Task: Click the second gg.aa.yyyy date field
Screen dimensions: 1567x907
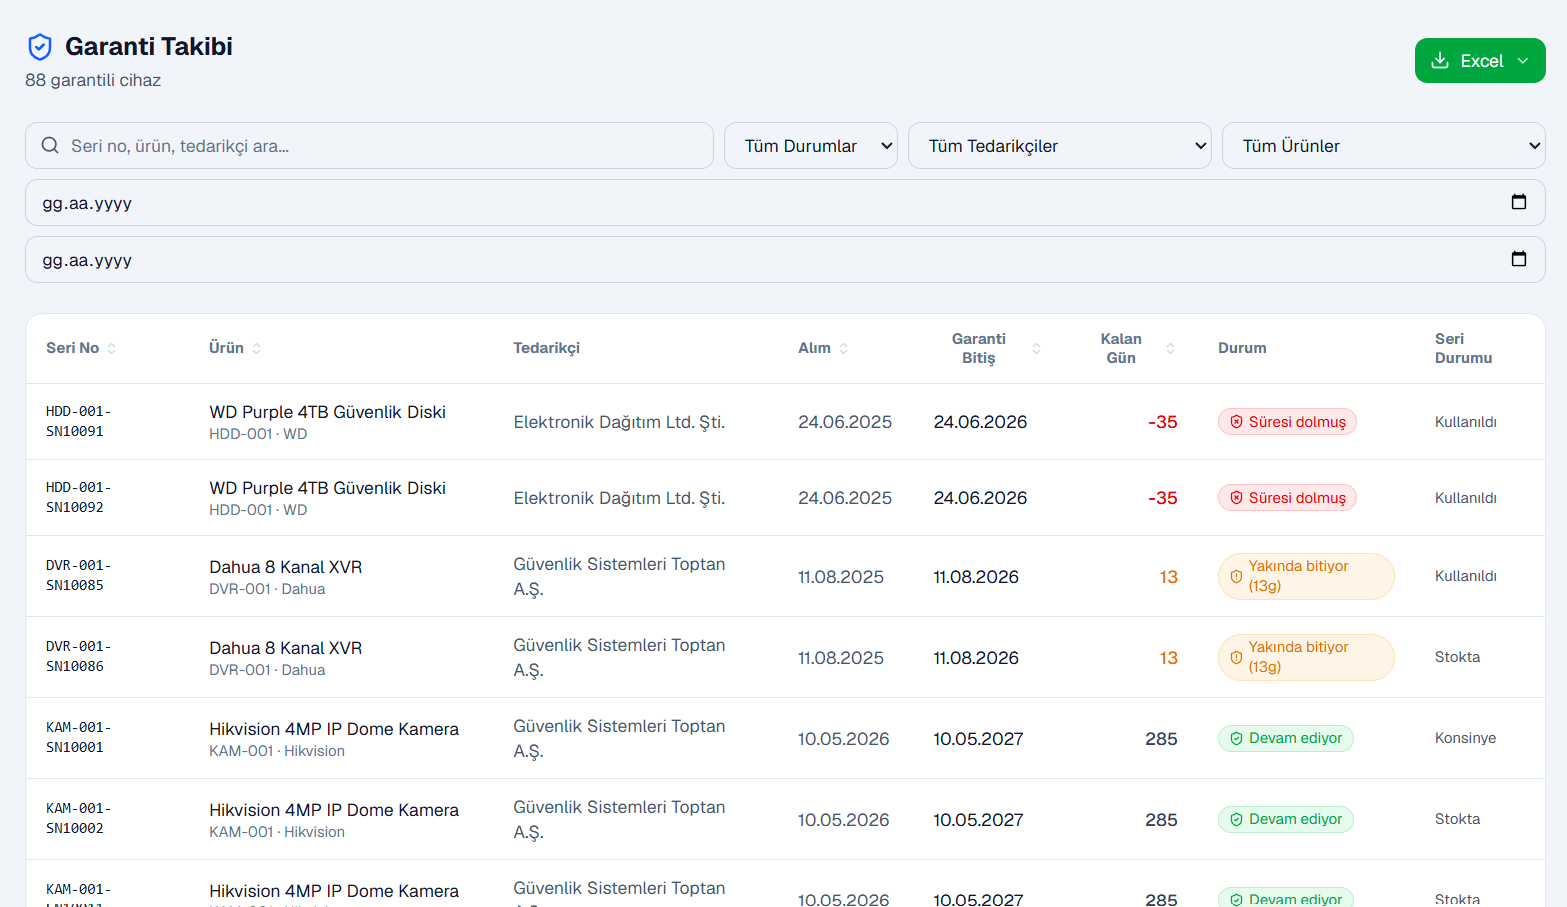Action: tap(785, 260)
